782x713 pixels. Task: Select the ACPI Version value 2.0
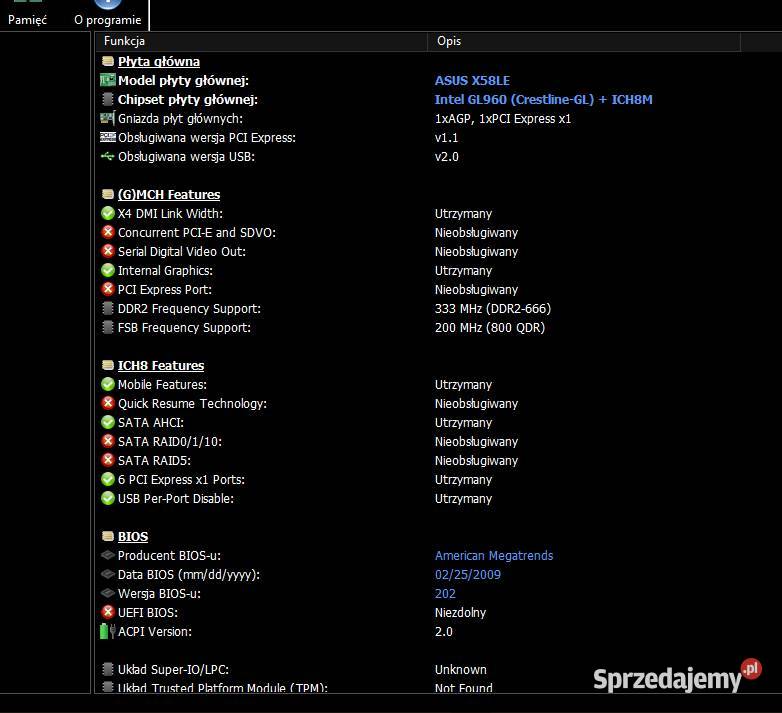(x=443, y=632)
